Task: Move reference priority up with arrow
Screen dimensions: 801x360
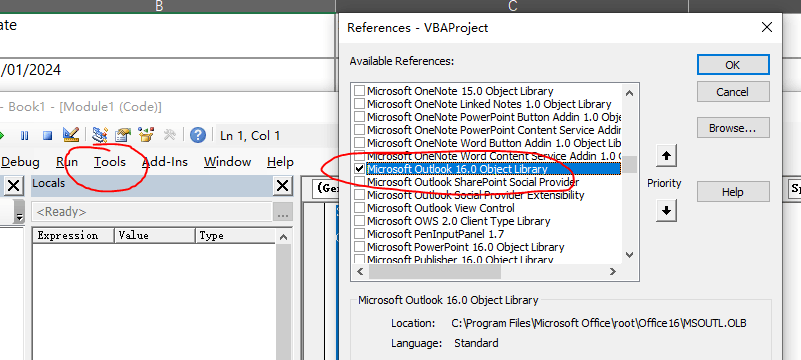Action: click(x=666, y=156)
